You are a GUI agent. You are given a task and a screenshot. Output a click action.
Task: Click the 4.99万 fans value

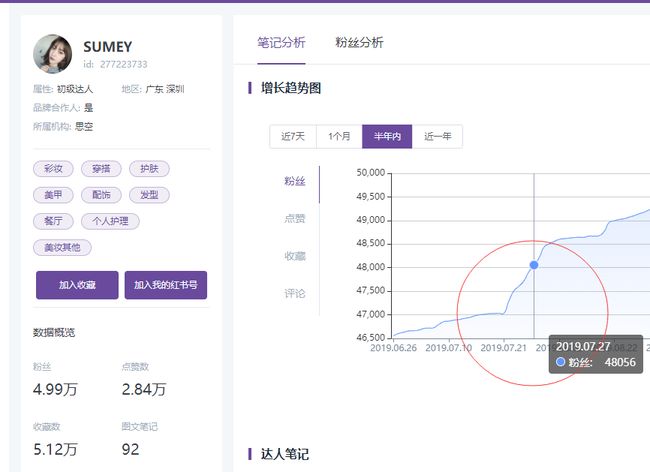(55, 390)
